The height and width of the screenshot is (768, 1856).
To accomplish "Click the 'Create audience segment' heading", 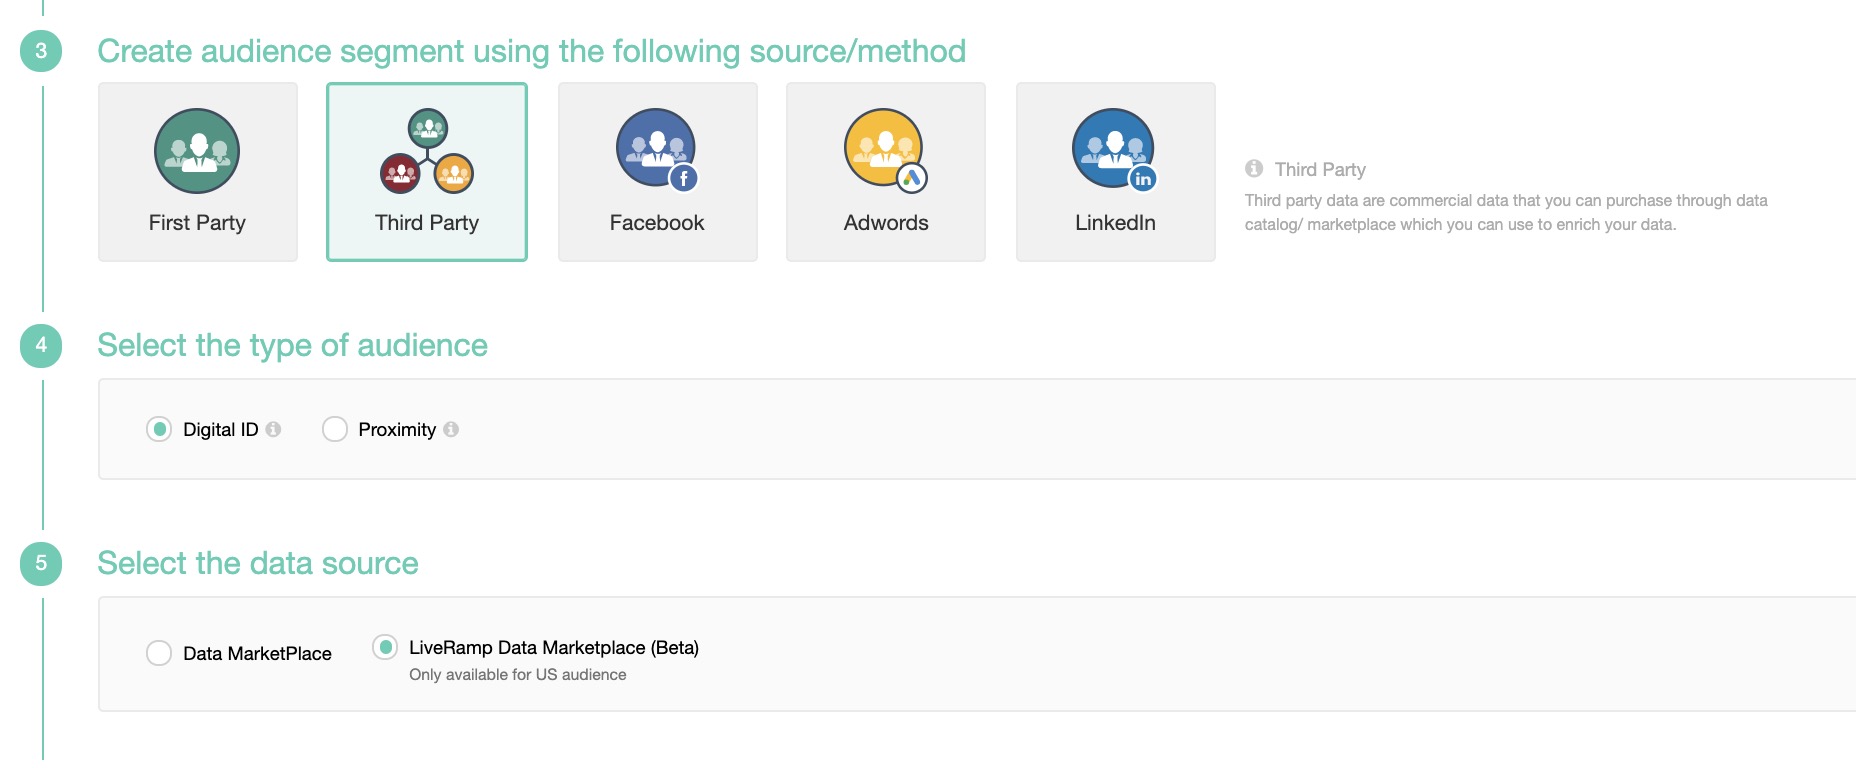I will [x=531, y=51].
